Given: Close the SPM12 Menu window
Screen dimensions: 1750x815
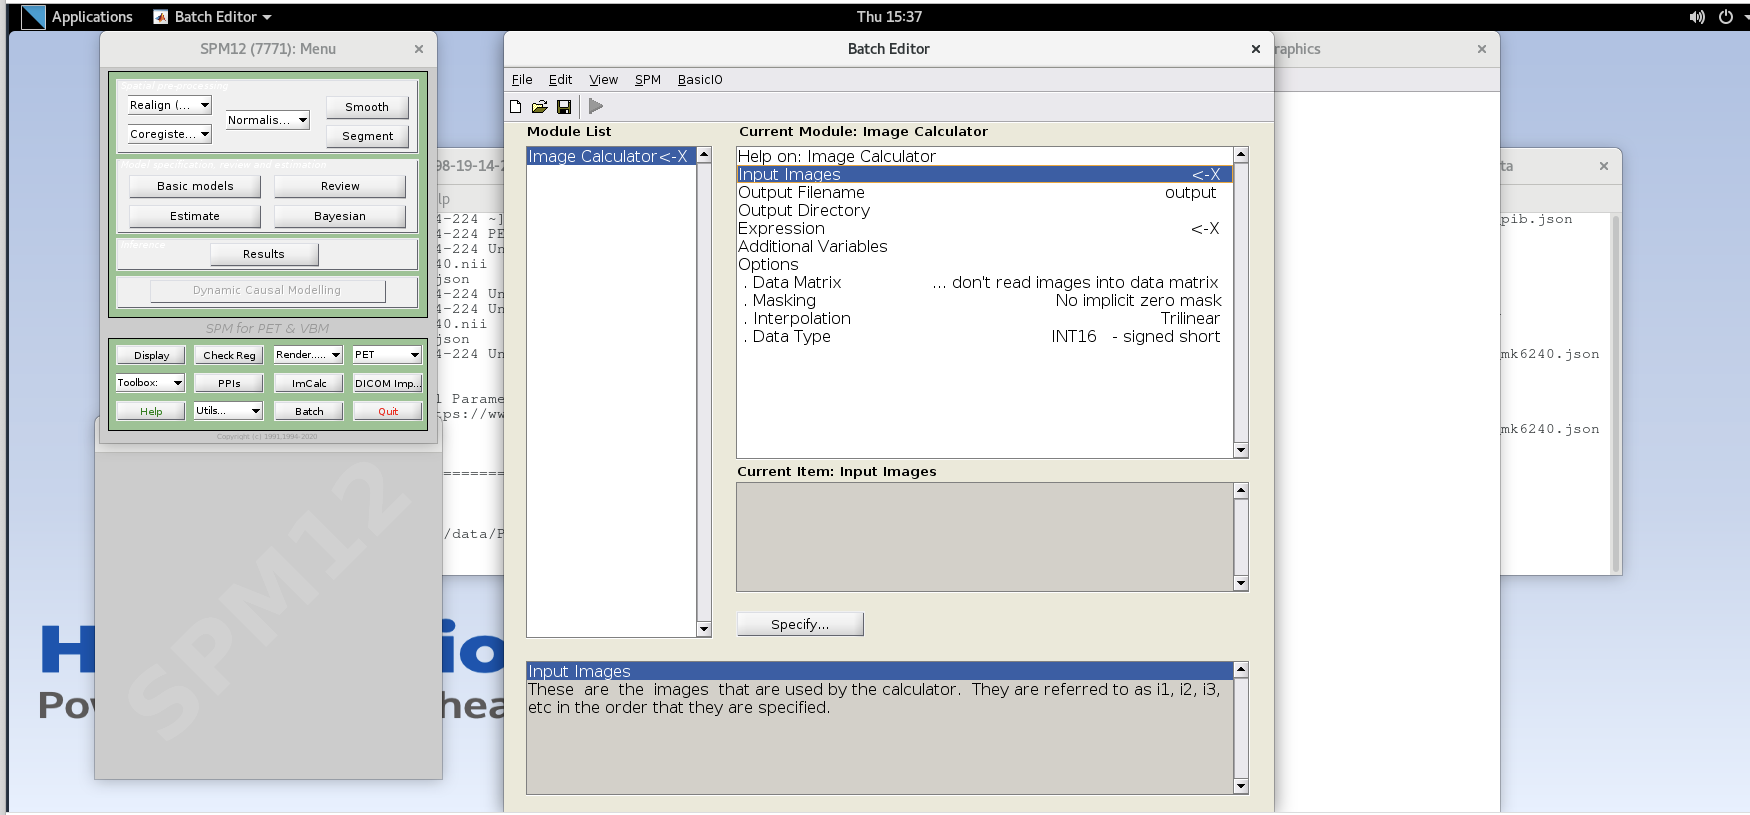Looking at the screenshot, I should [x=419, y=49].
